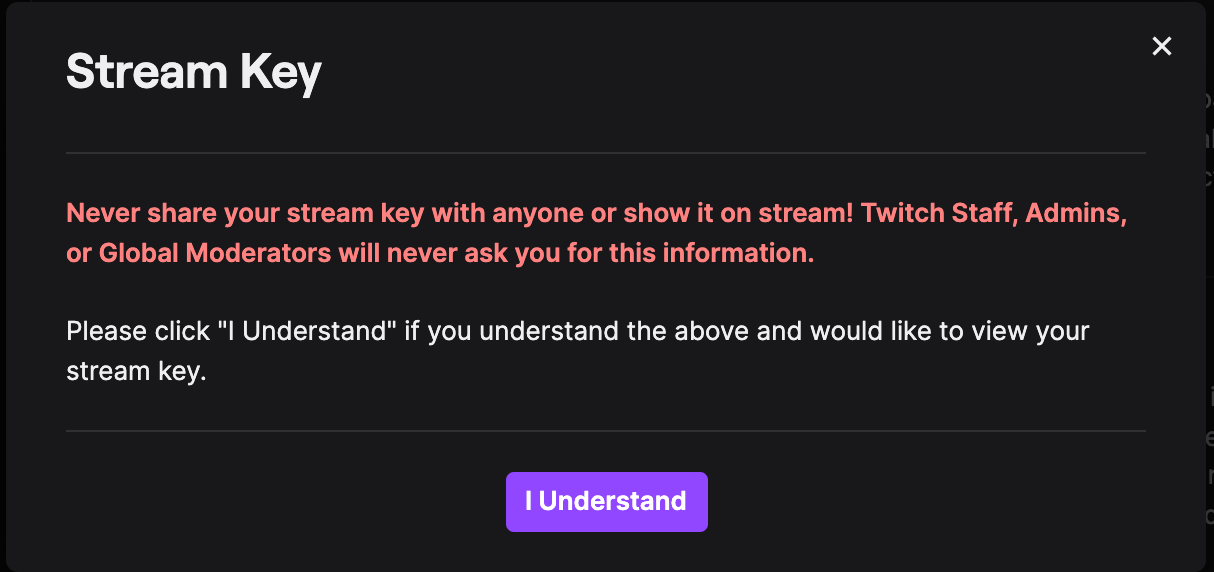Click the dimmed page behind the dialog
This screenshot has width=1214, height=572.
point(1209,300)
